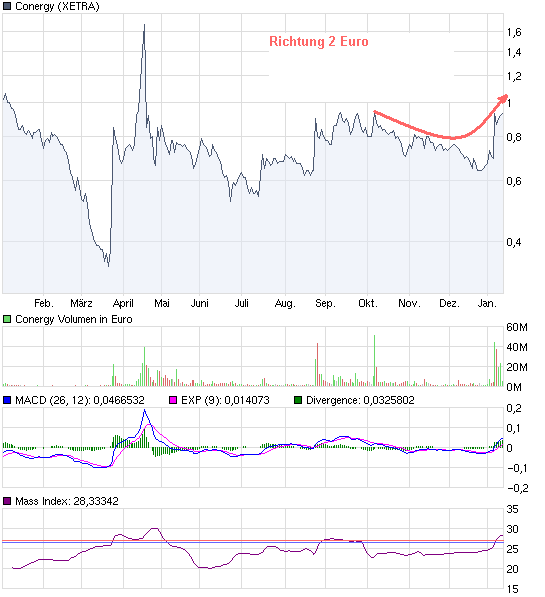Click the 'Sep.' month axis label
Image resolution: width=545 pixels, height=597 pixels.
[x=325, y=303]
